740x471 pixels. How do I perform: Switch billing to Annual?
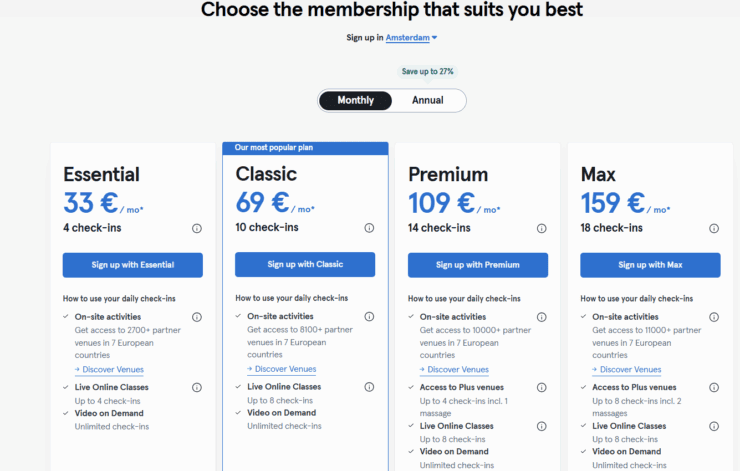tap(427, 100)
